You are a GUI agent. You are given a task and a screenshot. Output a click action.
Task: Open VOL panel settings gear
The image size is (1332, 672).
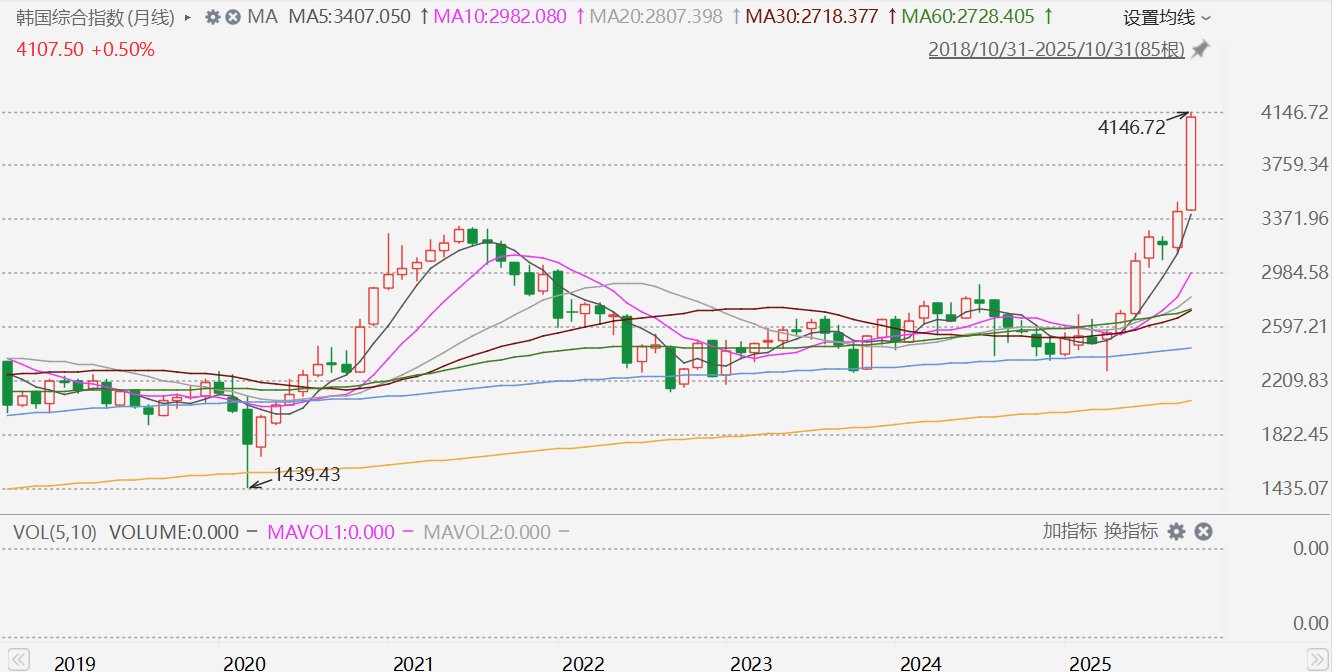(x=1177, y=531)
